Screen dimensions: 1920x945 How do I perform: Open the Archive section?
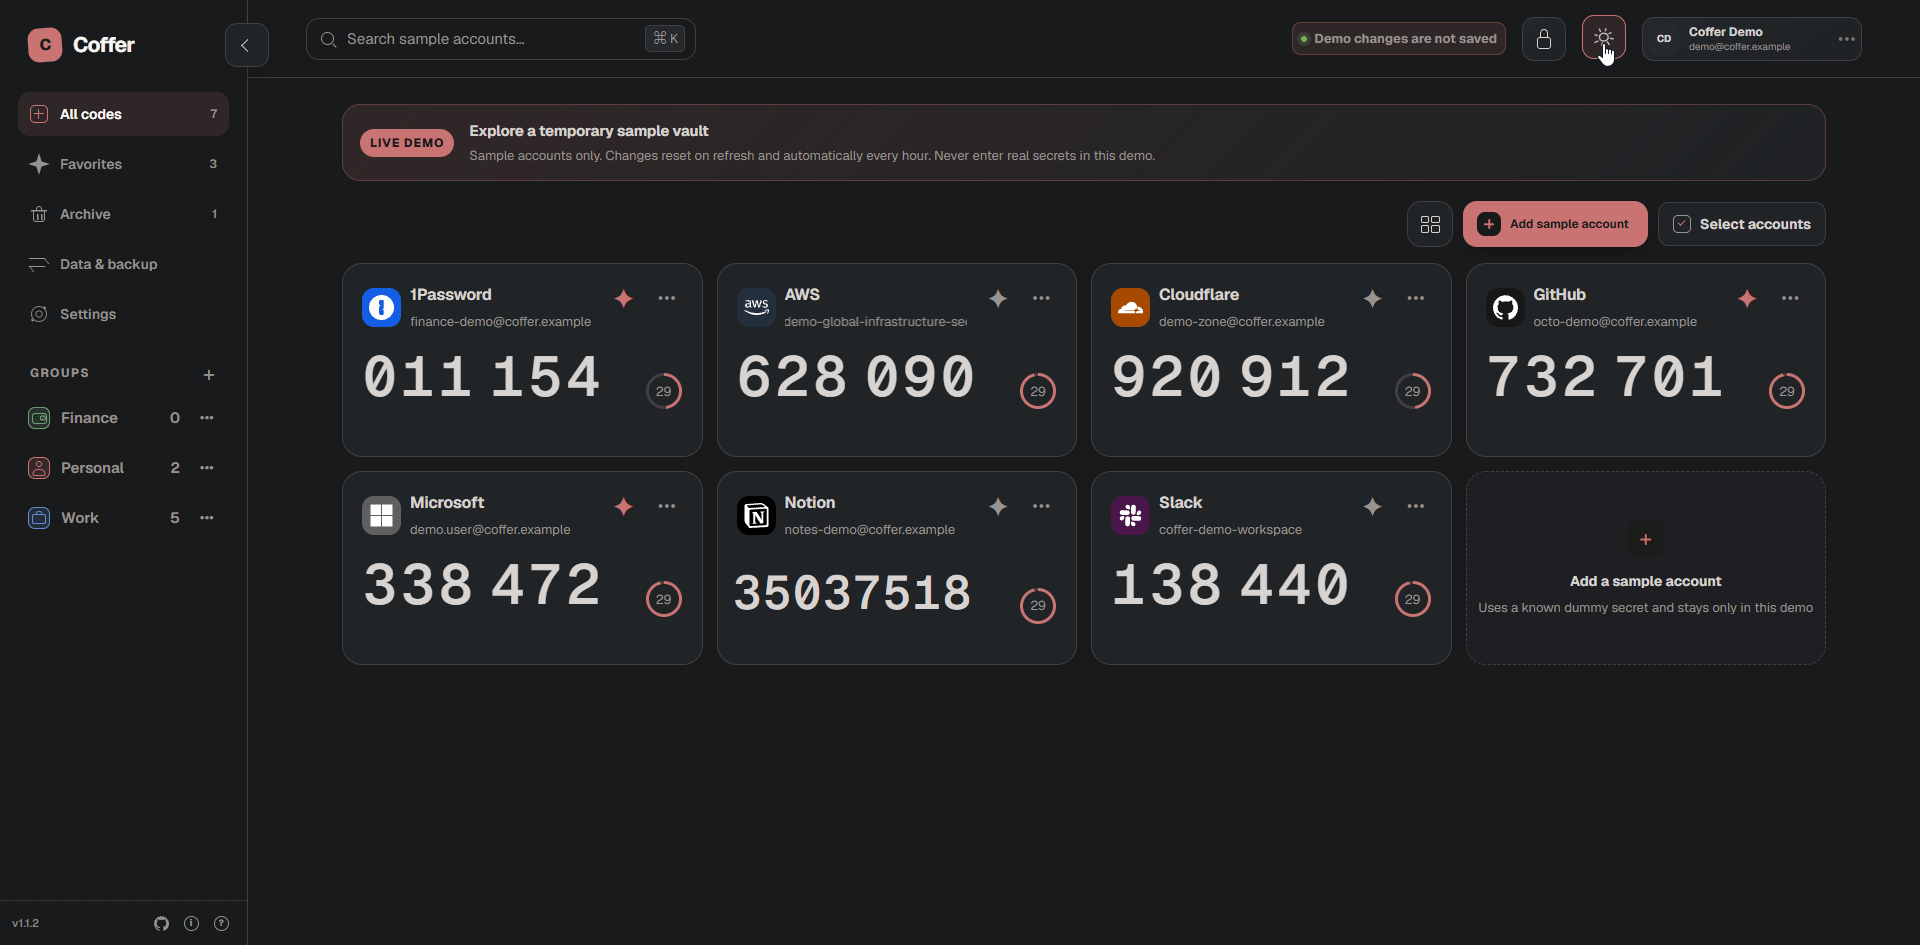123,214
